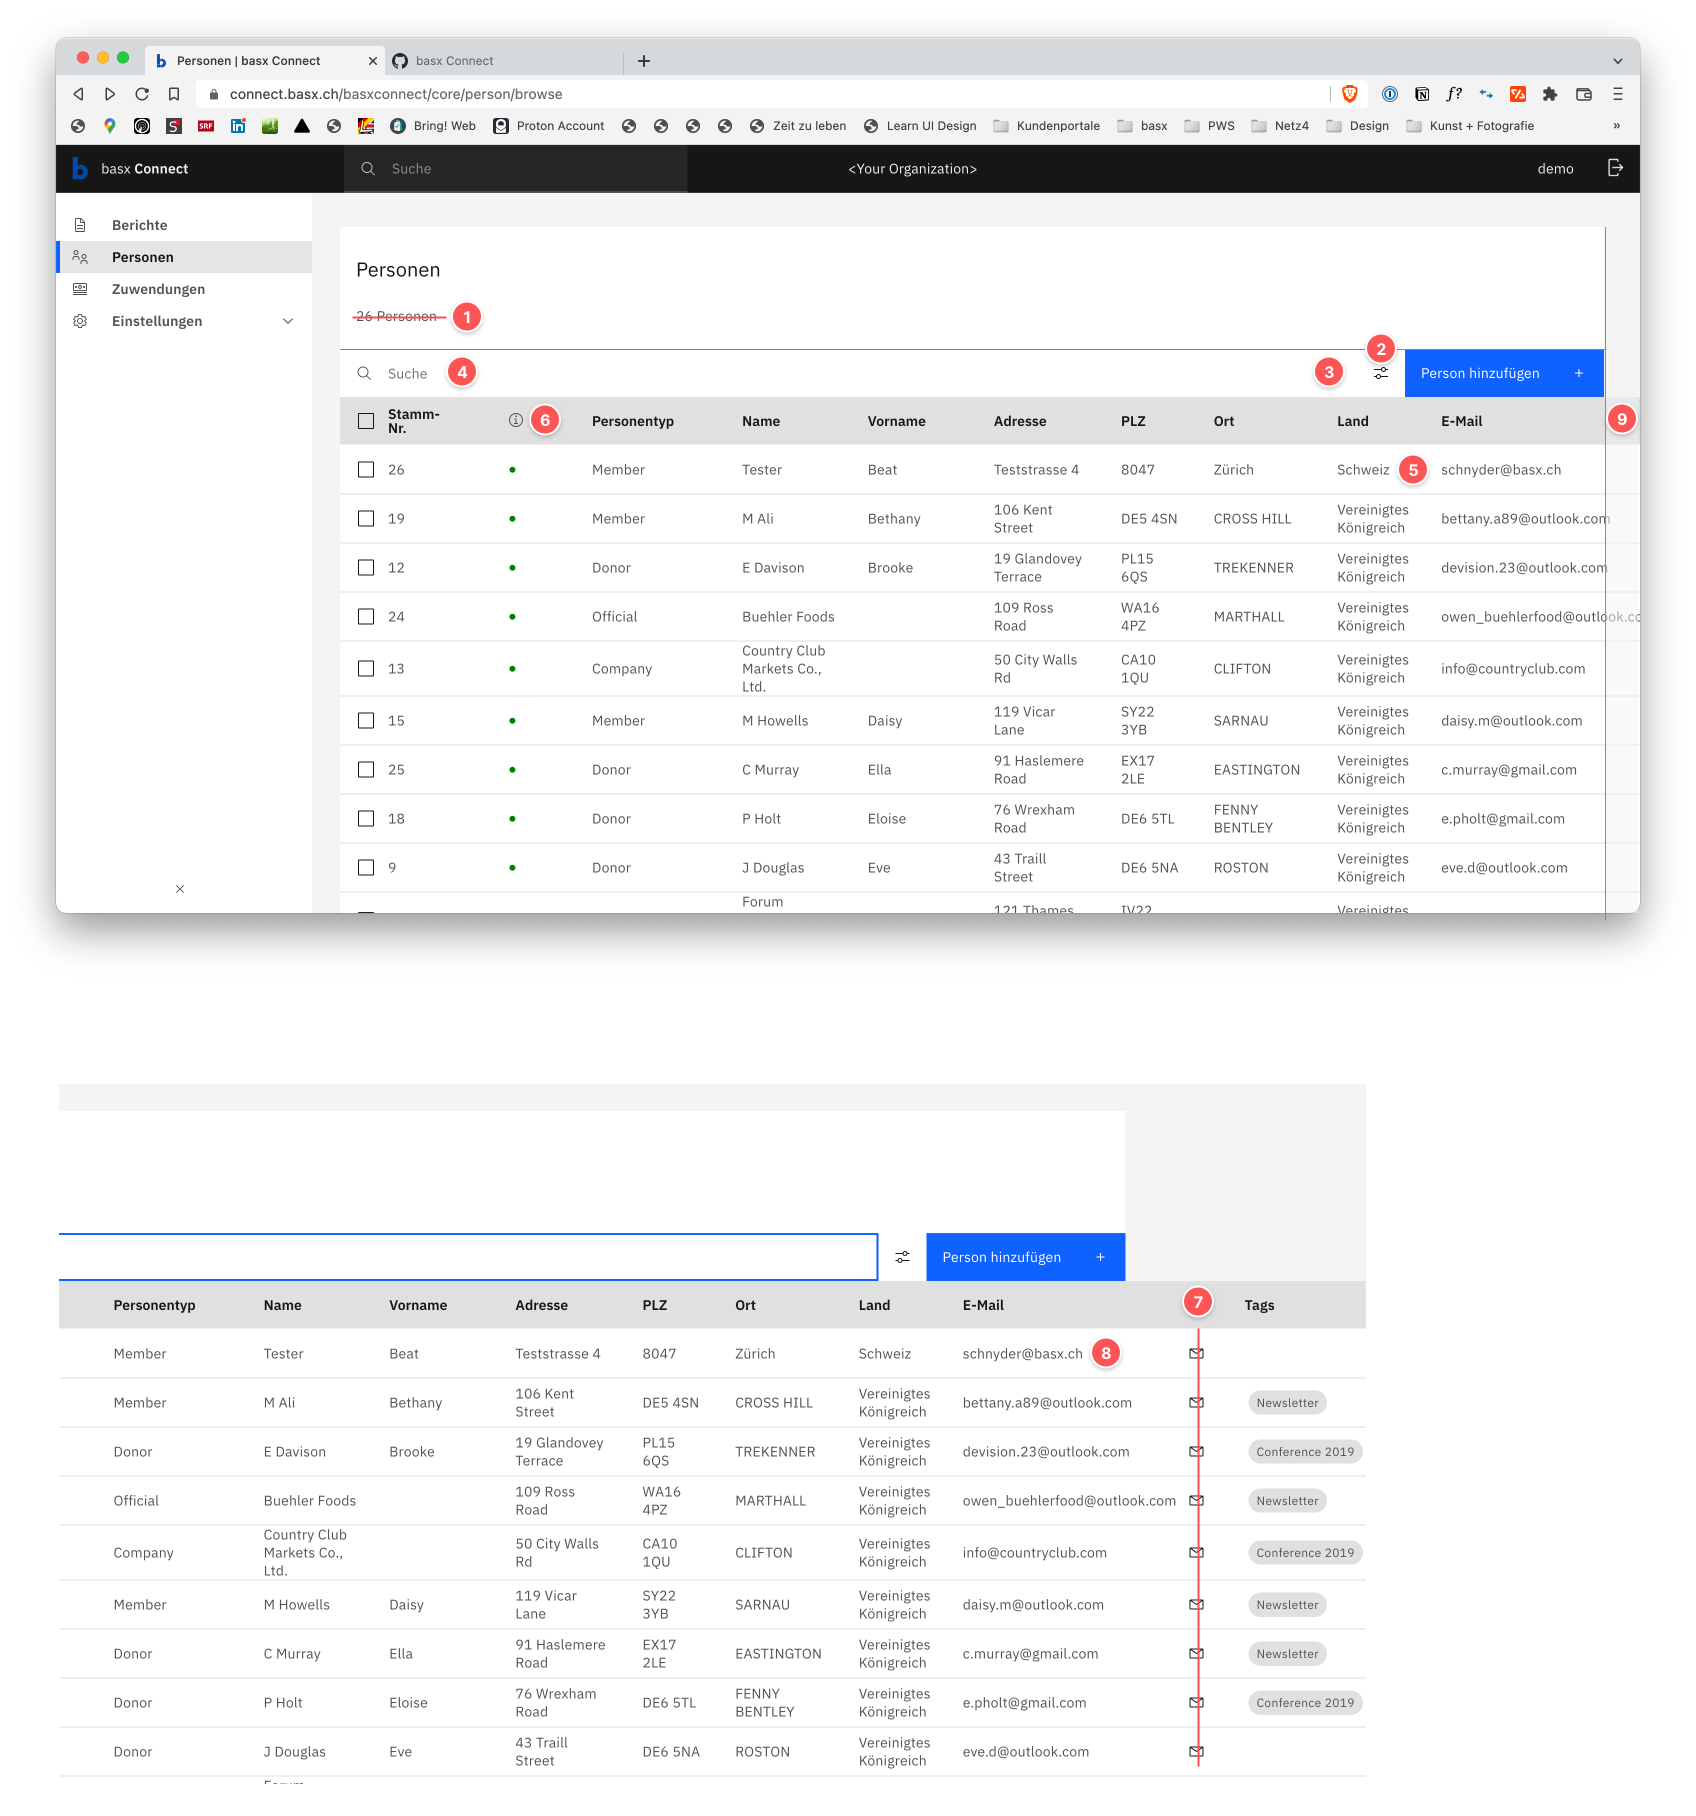This screenshot has width=1696, height=1816.
Task: Open the Proton Account bookmark
Action: click(x=549, y=126)
